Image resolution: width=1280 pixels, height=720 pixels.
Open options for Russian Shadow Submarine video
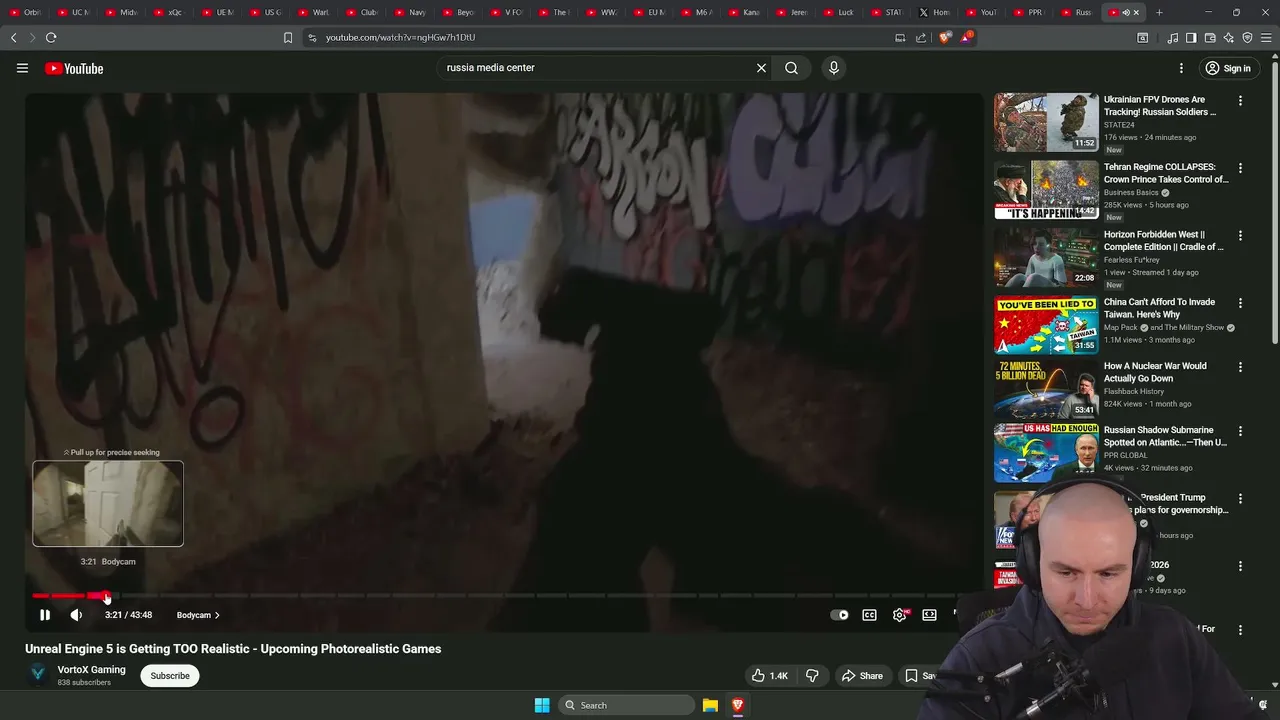pos(1240,431)
